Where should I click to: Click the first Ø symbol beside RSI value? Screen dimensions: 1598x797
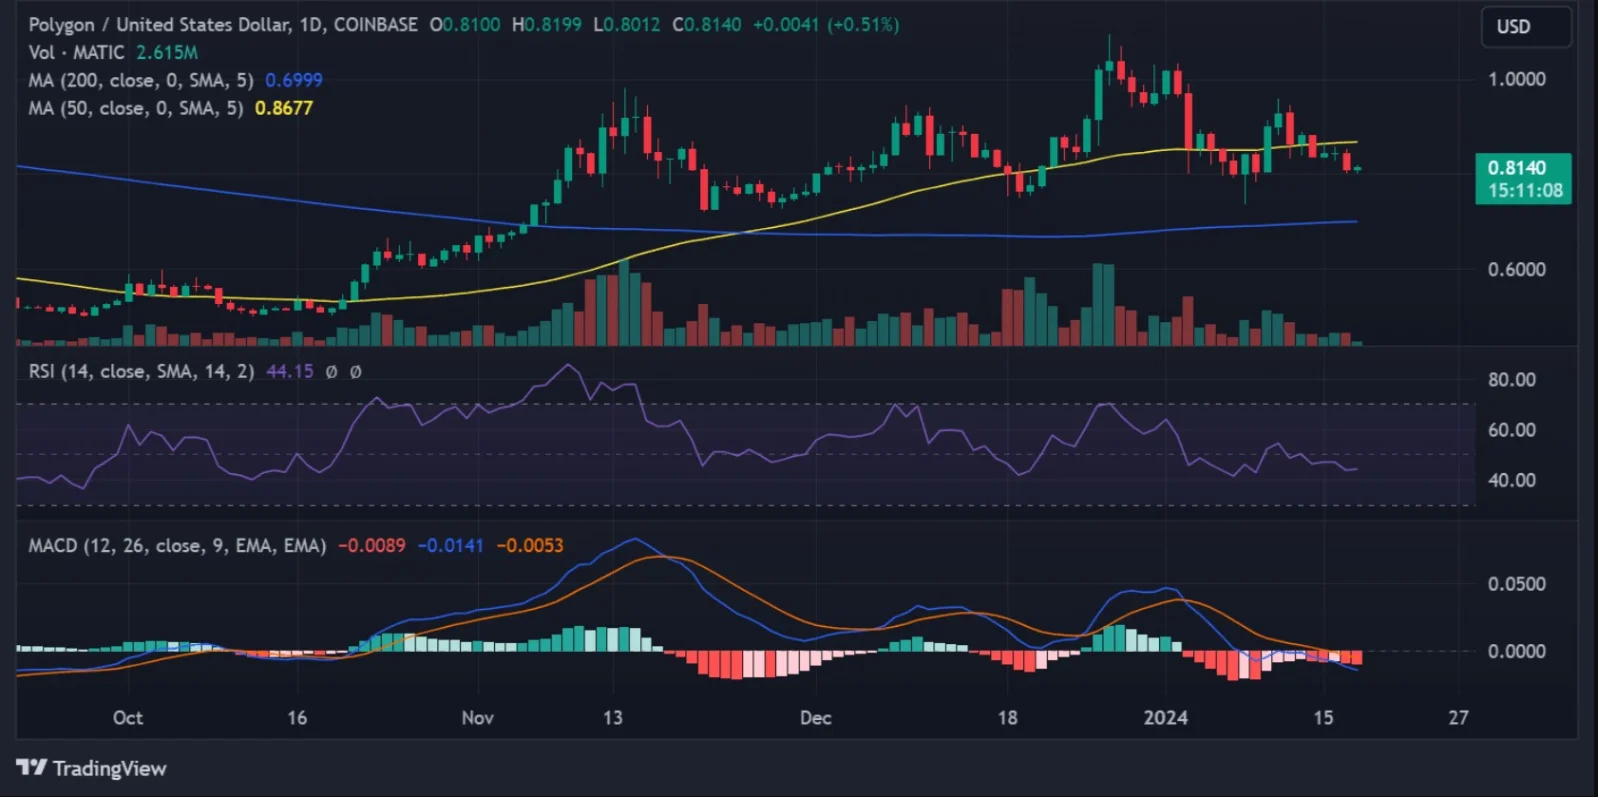pos(331,372)
